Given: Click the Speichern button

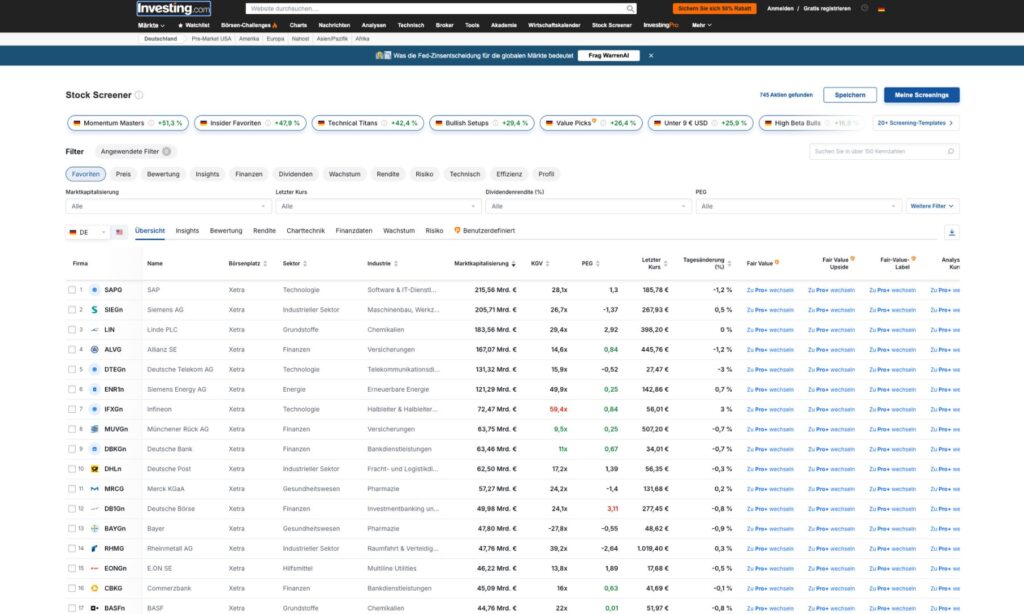Looking at the screenshot, I should [x=850, y=95].
